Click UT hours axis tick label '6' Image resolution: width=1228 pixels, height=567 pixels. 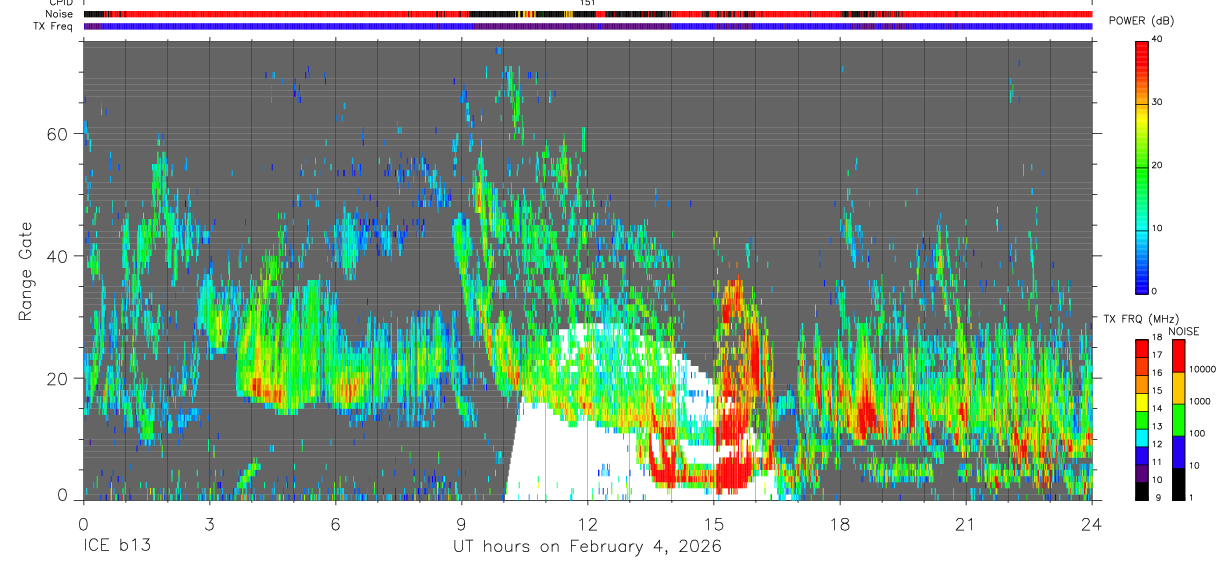click(x=335, y=523)
